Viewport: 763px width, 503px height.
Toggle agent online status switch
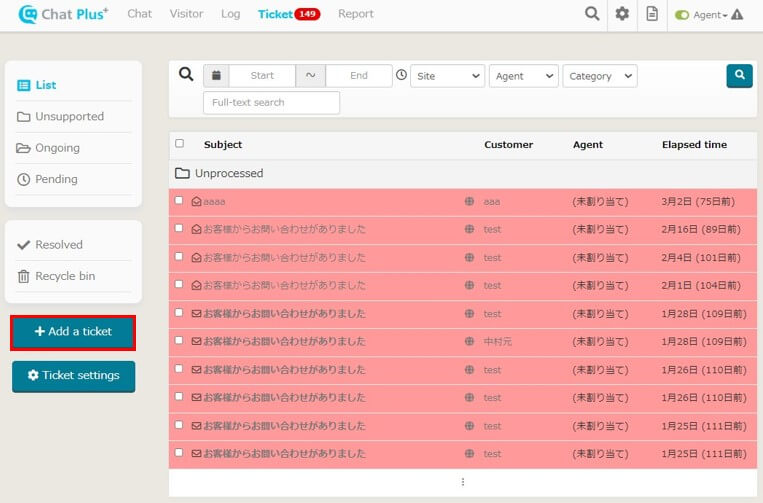[682, 15]
